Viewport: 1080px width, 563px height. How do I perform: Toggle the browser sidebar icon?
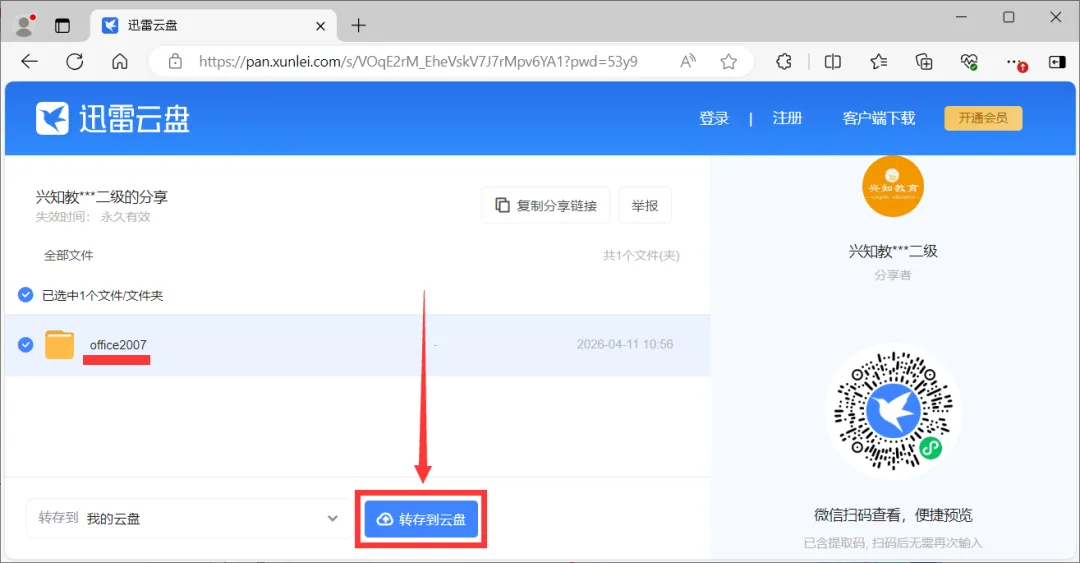pyautogui.click(x=1057, y=62)
